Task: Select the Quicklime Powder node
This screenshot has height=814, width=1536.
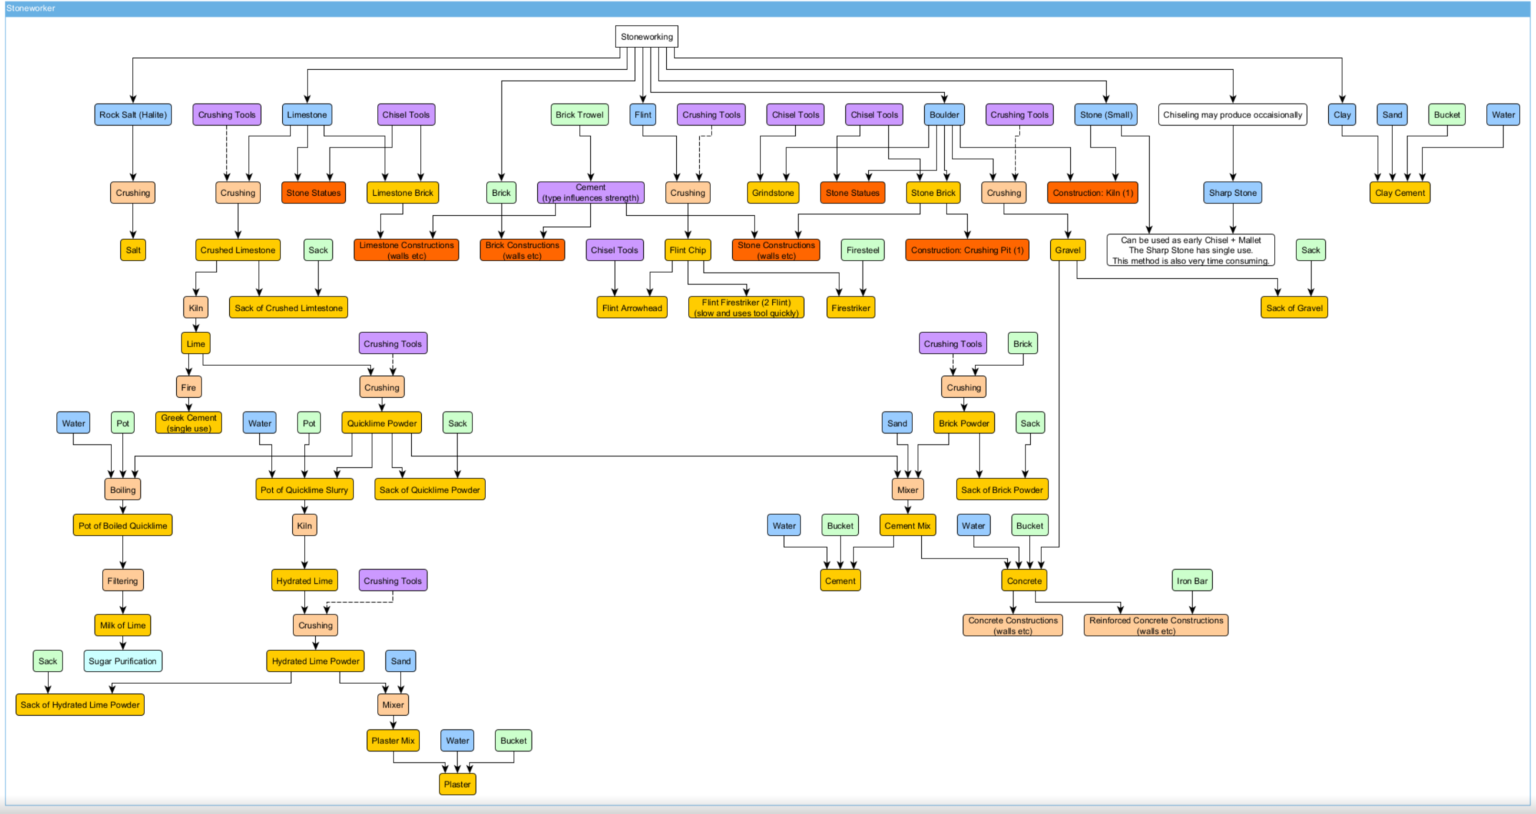Action: 382,423
